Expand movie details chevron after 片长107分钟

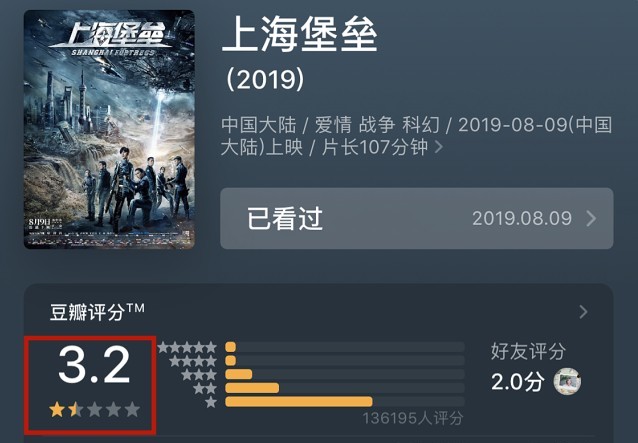pos(439,147)
